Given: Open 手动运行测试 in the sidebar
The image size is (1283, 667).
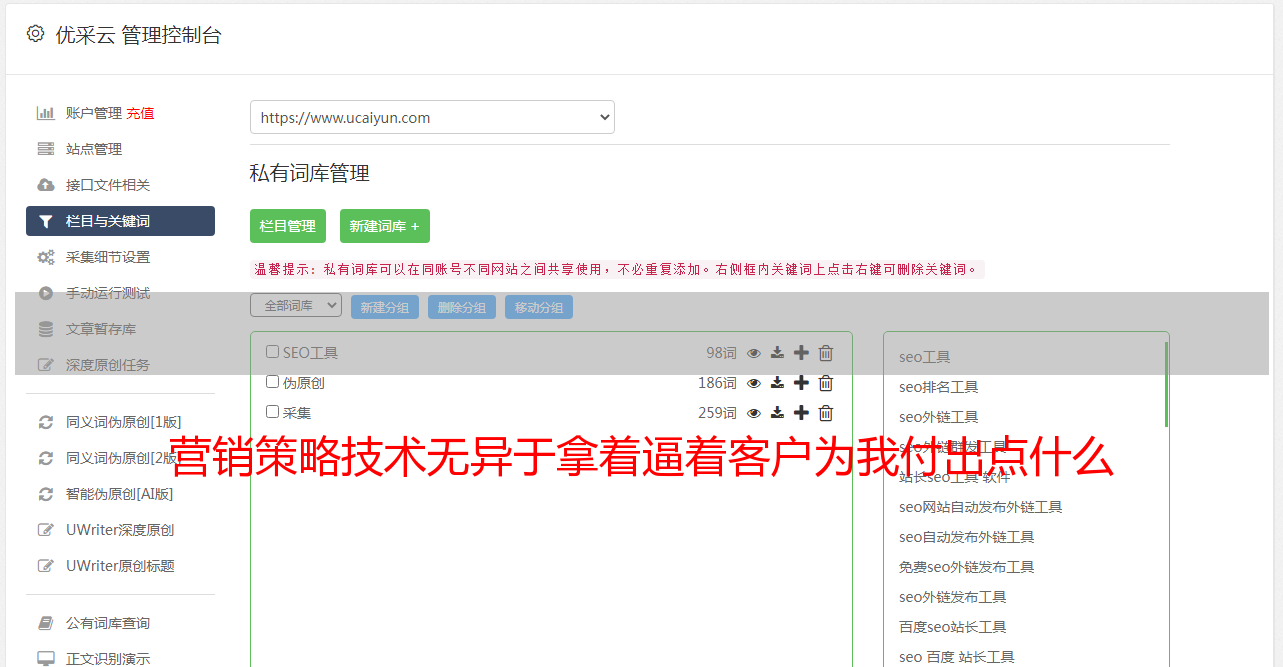Looking at the screenshot, I should click(108, 293).
